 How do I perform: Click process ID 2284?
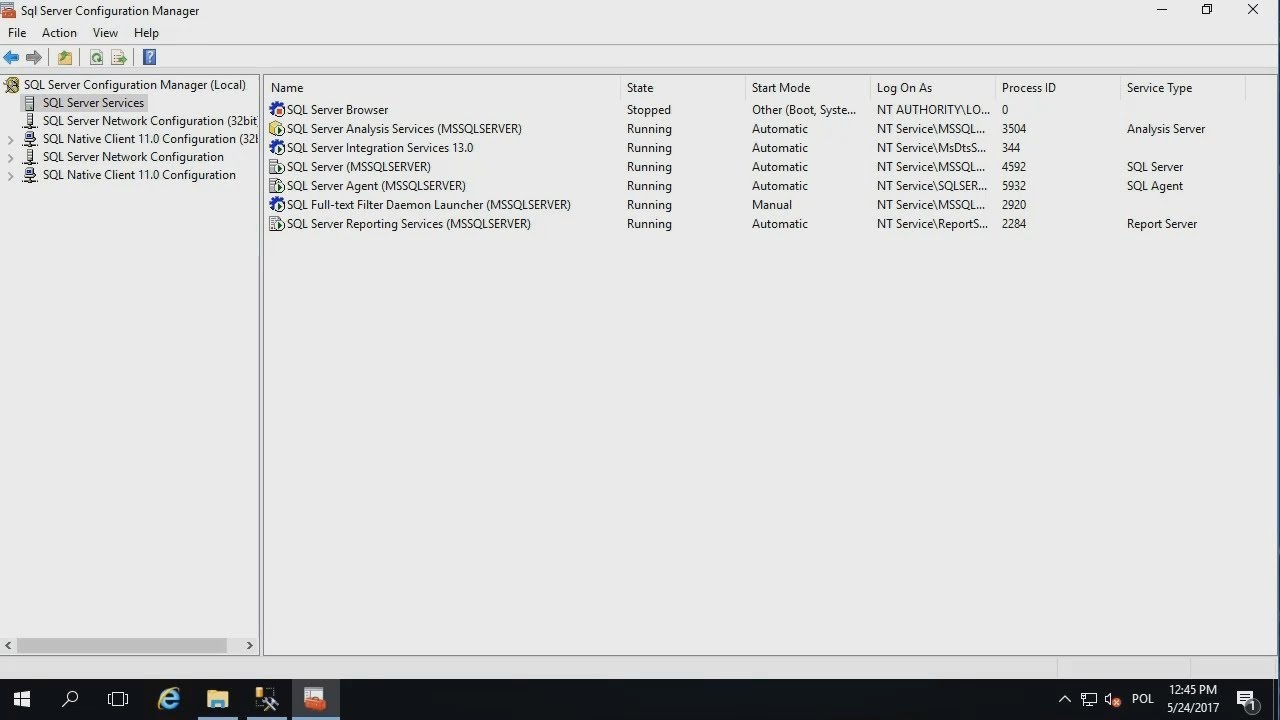coord(1014,224)
